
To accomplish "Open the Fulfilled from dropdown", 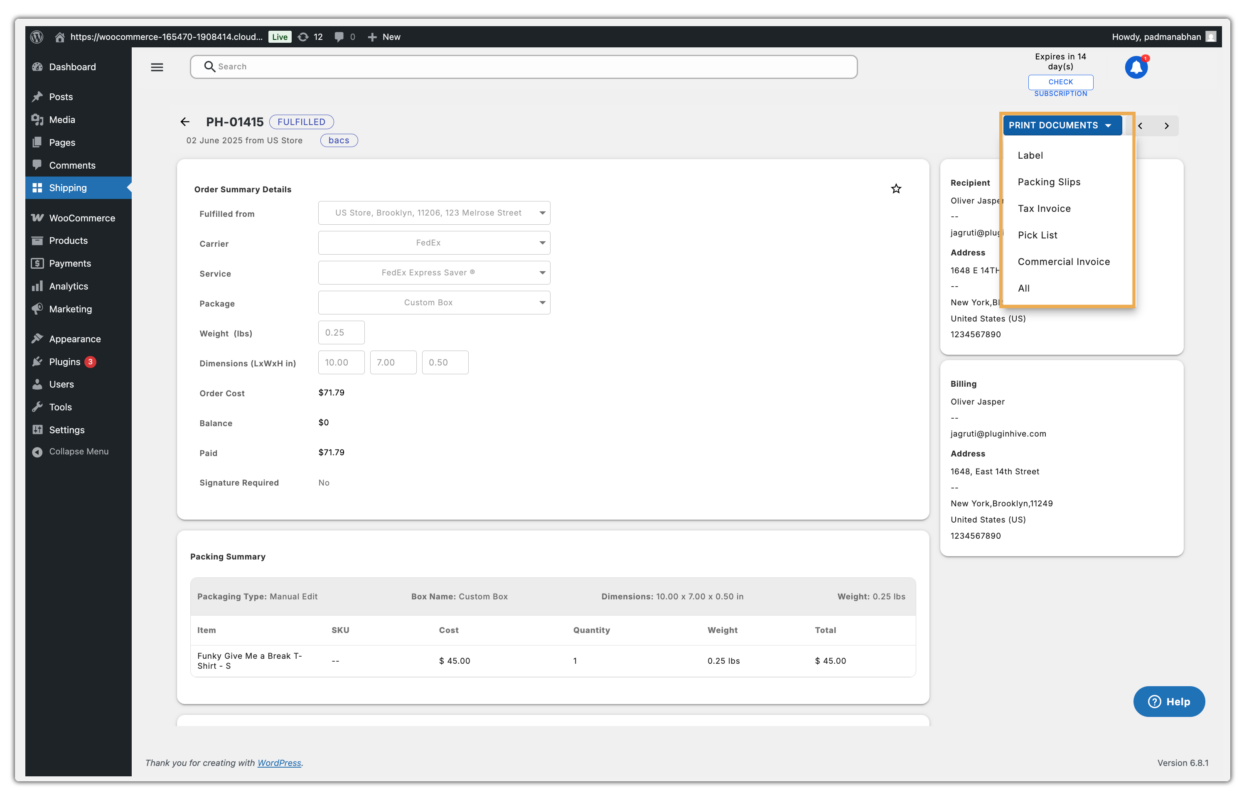I will click(x=434, y=213).
